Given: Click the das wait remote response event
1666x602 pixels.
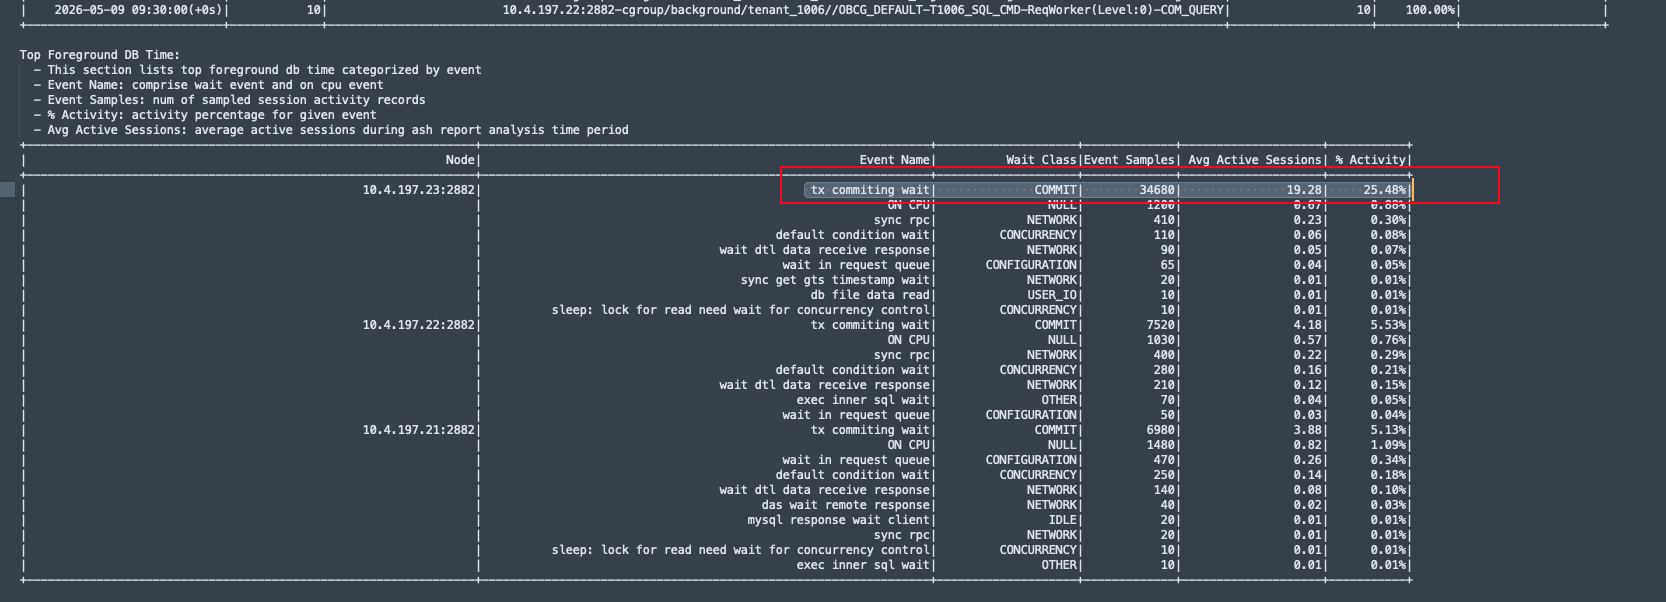Looking at the screenshot, I should pos(846,505).
